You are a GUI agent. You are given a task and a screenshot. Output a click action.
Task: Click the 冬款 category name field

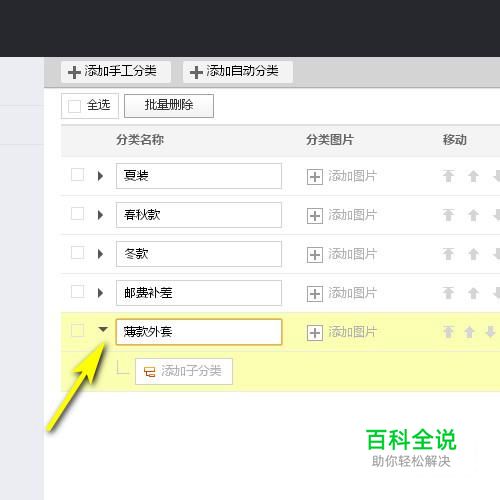[x=199, y=254]
